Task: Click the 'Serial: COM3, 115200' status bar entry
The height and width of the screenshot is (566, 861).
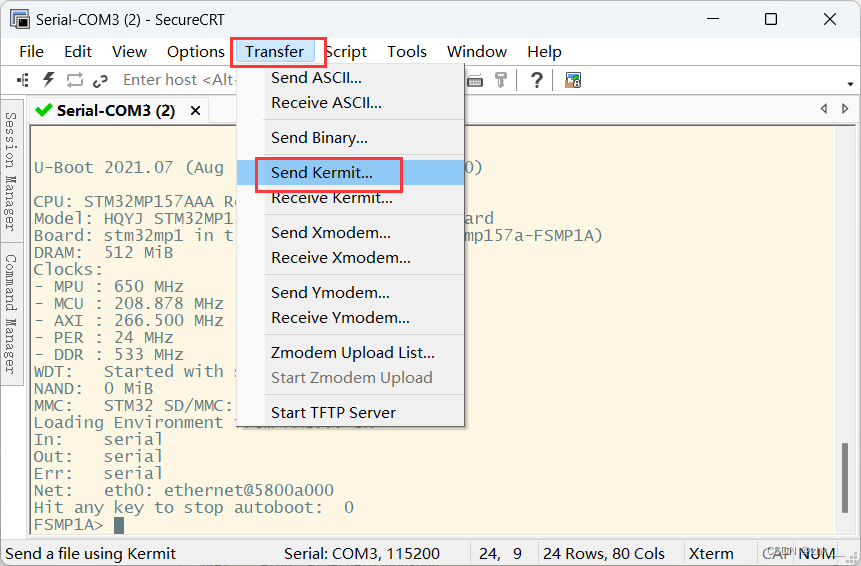Action: (x=362, y=553)
